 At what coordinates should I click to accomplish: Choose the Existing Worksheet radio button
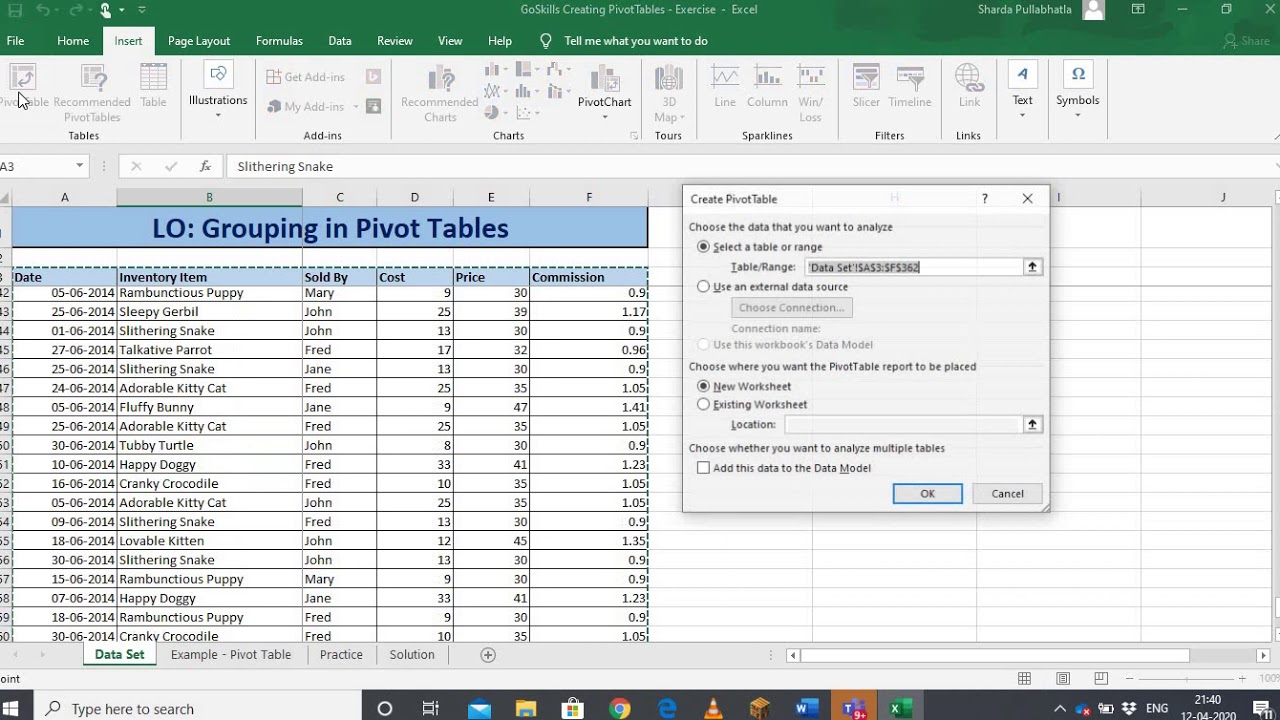pos(703,405)
